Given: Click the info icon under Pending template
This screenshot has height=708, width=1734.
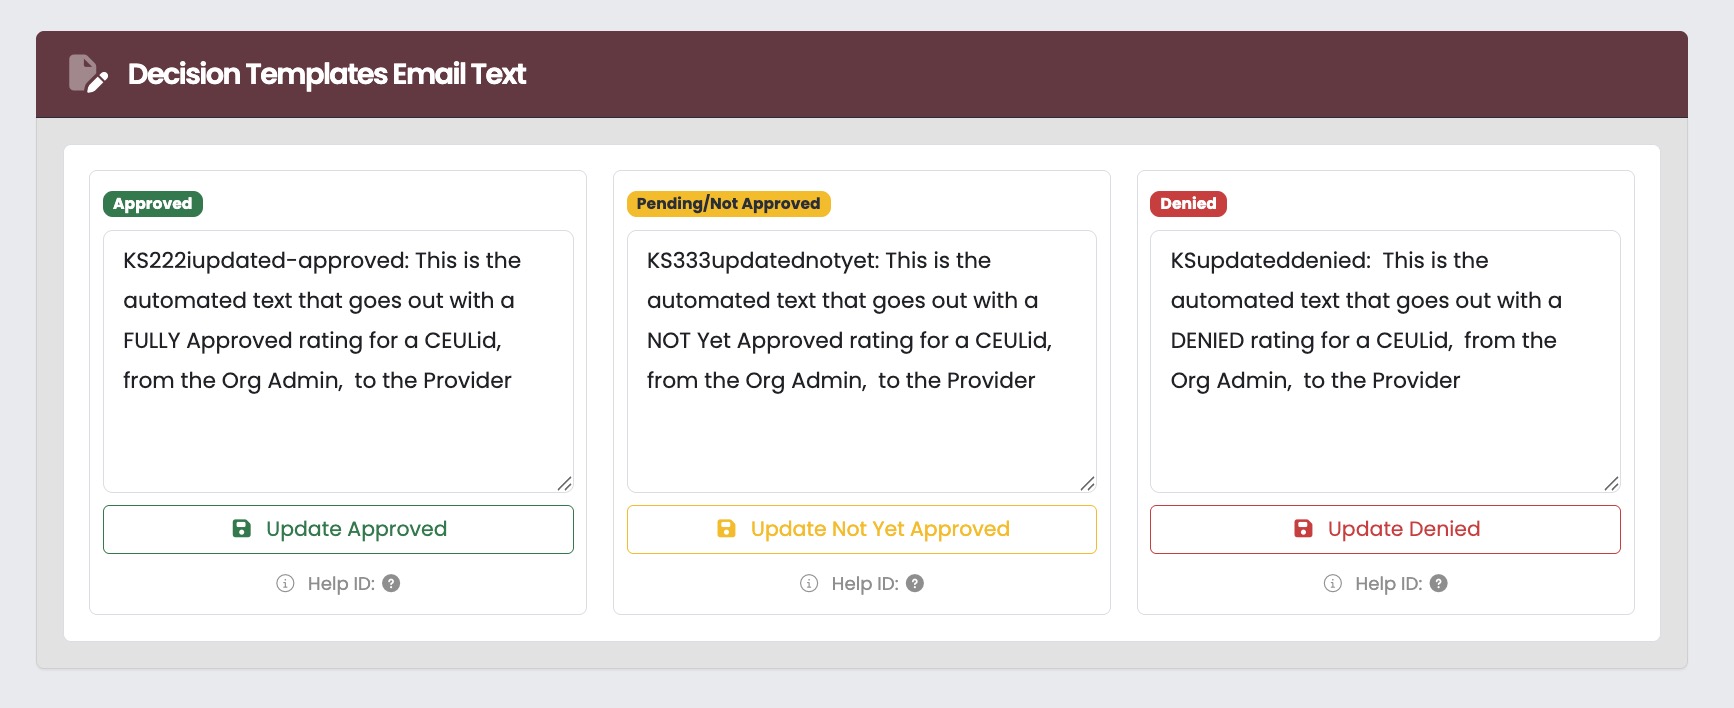Looking at the screenshot, I should (809, 584).
